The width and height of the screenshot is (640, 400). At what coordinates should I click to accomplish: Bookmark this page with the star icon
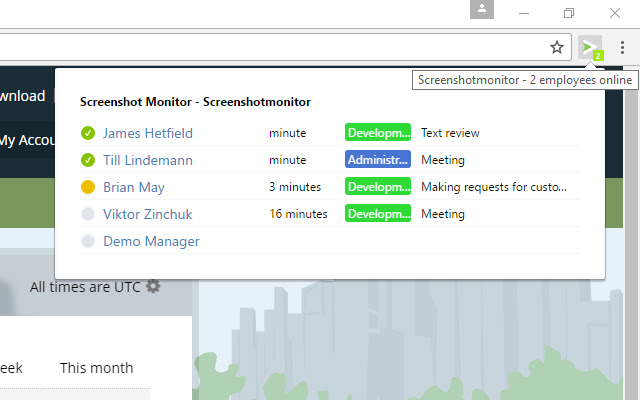(x=557, y=47)
